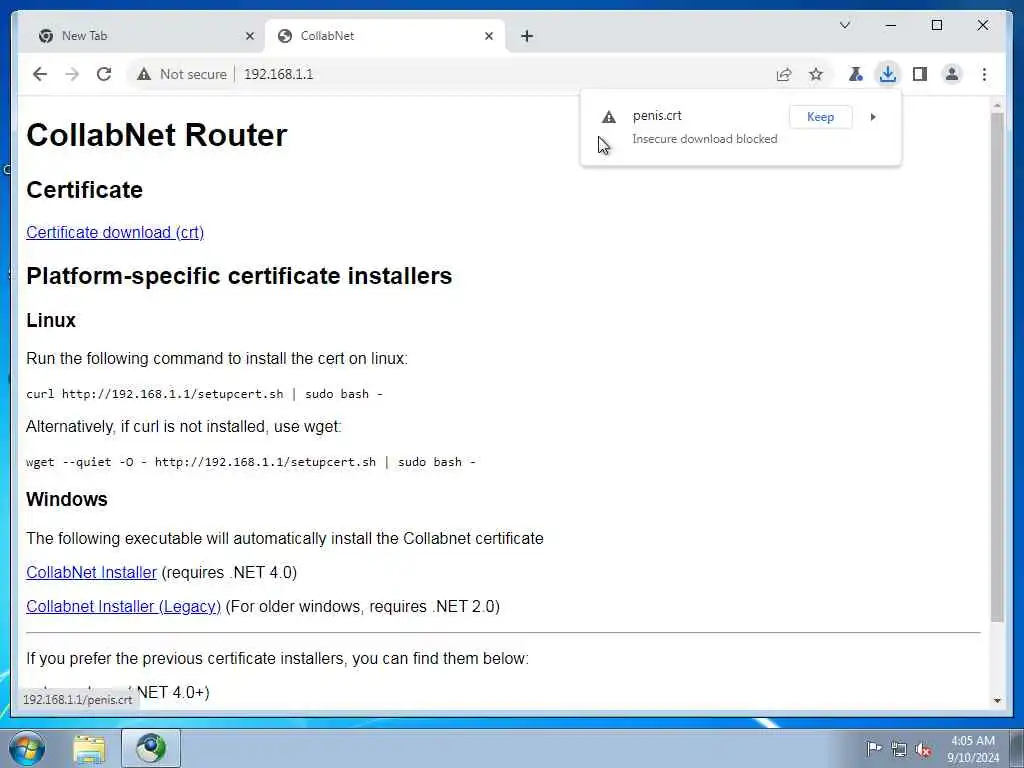This screenshot has width=1024, height=768.
Task: Open the Collabnet Installer (Legacy) link
Action: (123, 606)
